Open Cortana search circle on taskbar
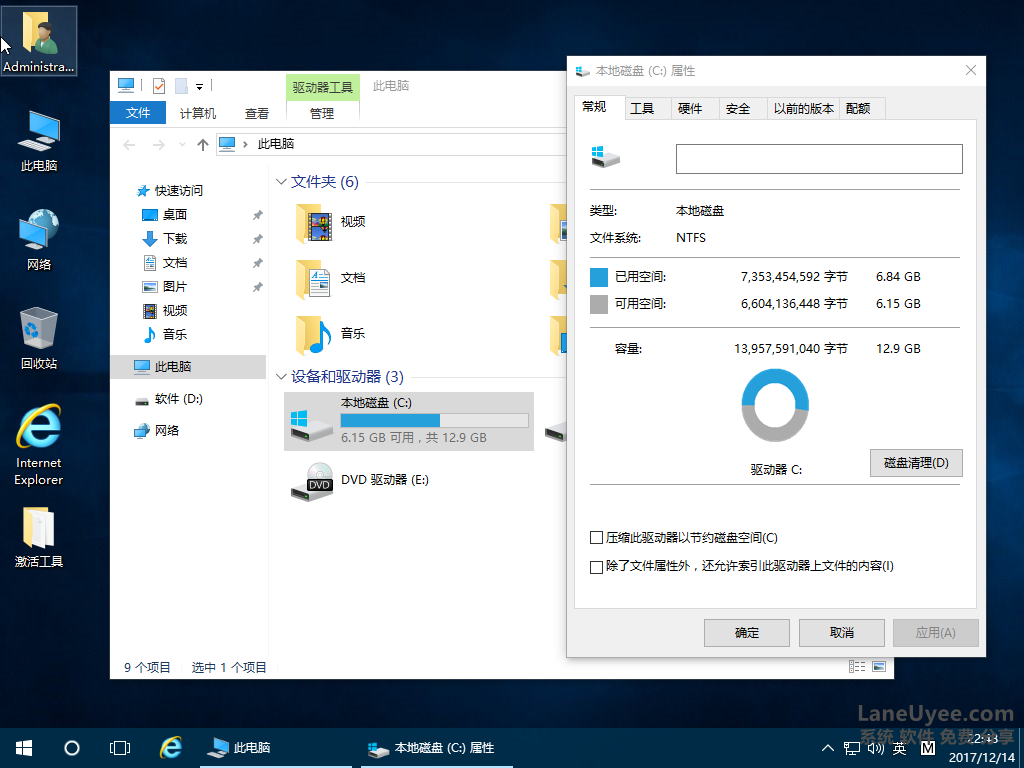 click(72, 748)
